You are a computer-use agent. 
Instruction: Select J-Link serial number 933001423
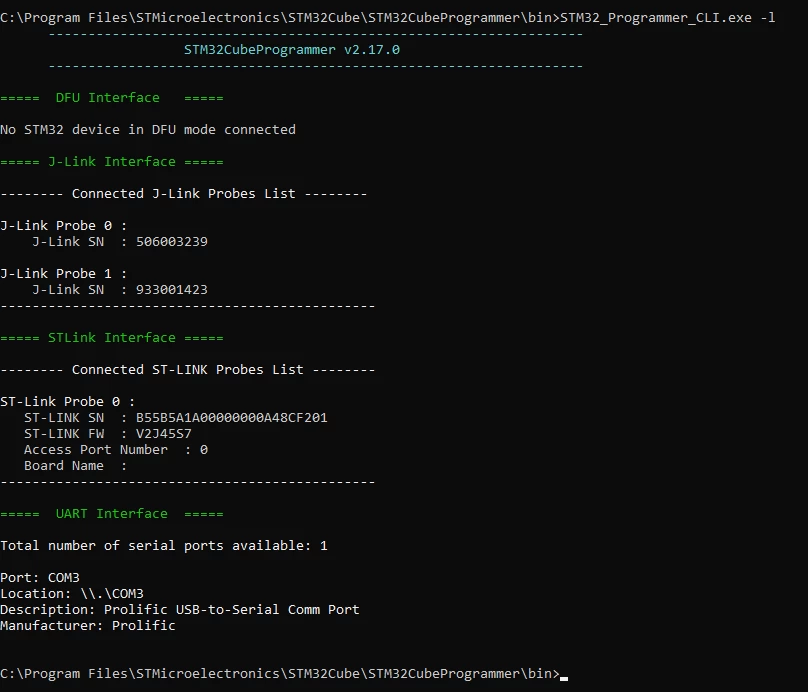click(x=172, y=290)
